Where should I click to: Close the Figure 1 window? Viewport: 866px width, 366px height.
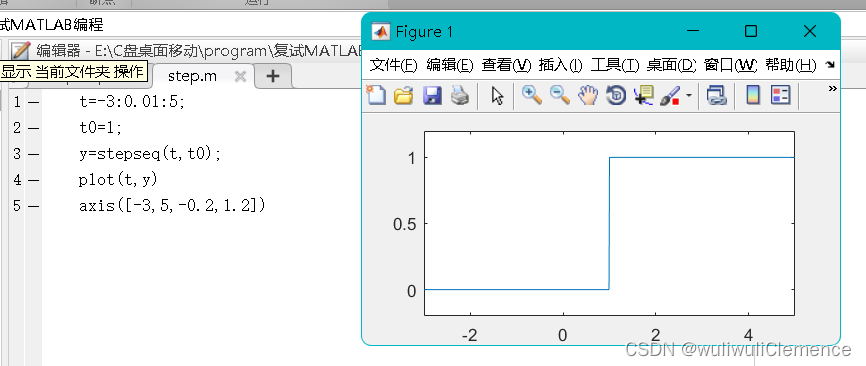[x=810, y=31]
